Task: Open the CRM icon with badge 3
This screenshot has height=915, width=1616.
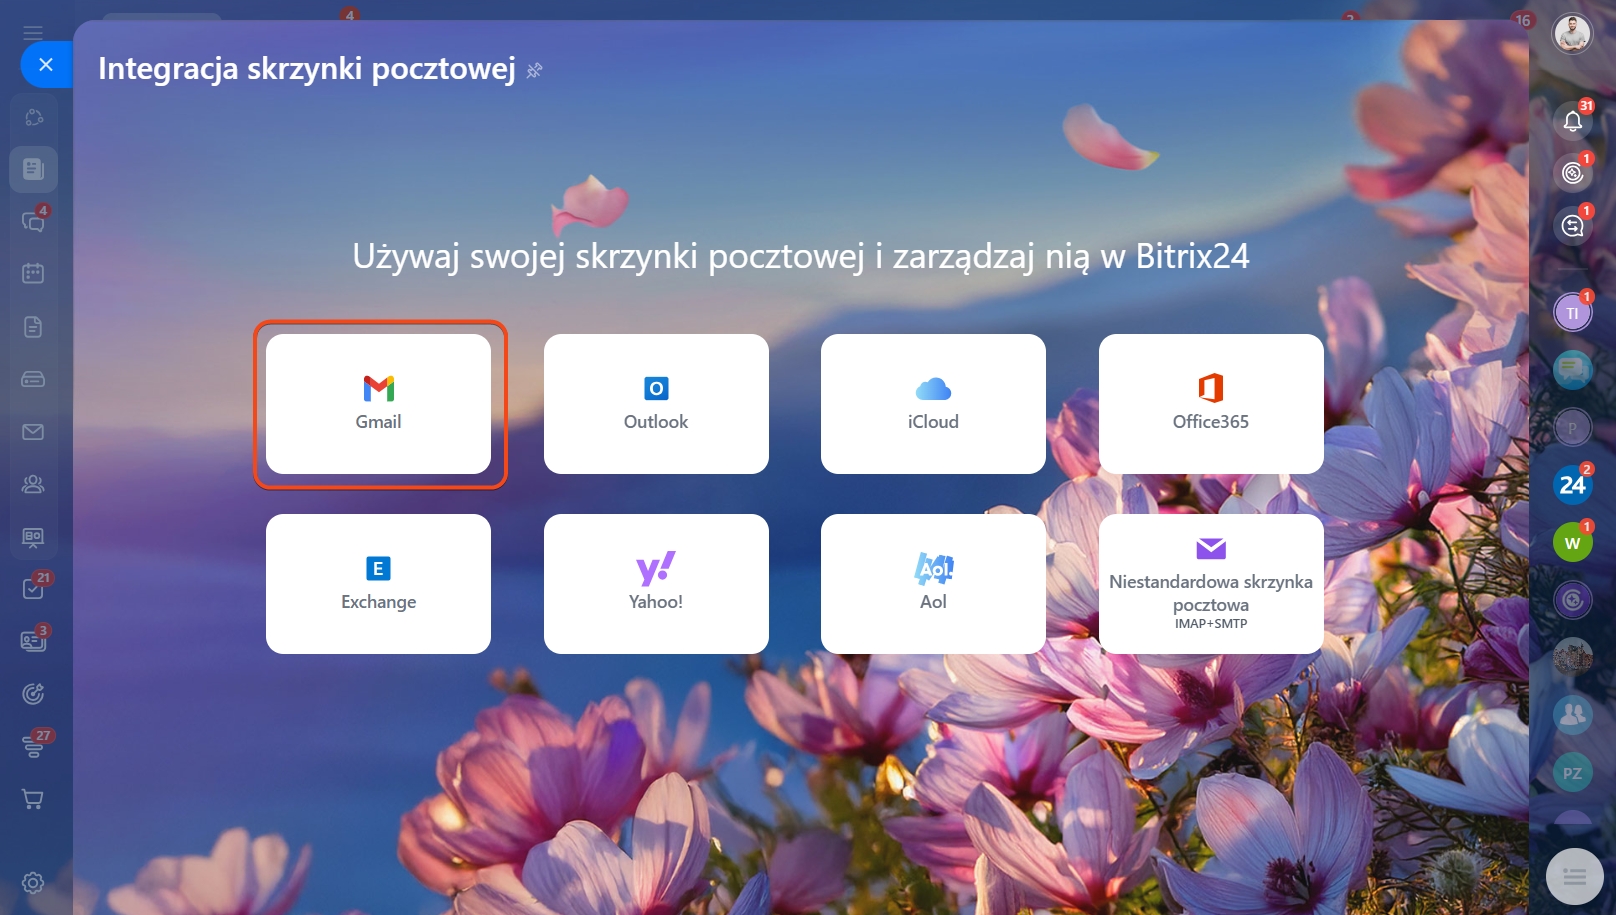Action: (x=33, y=641)
